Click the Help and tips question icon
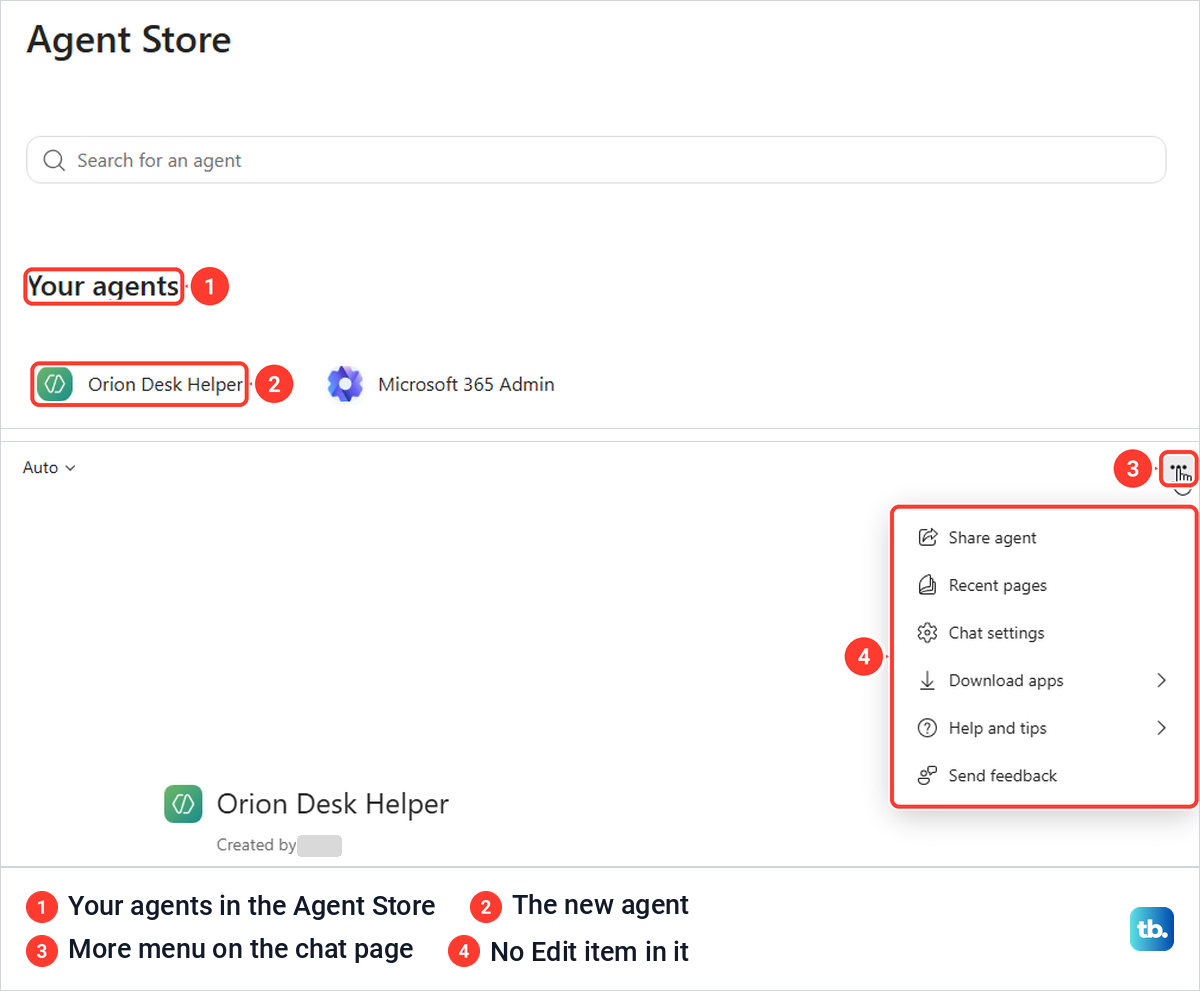This screenshot has height=991, width=1200. [x=927, y=728]
